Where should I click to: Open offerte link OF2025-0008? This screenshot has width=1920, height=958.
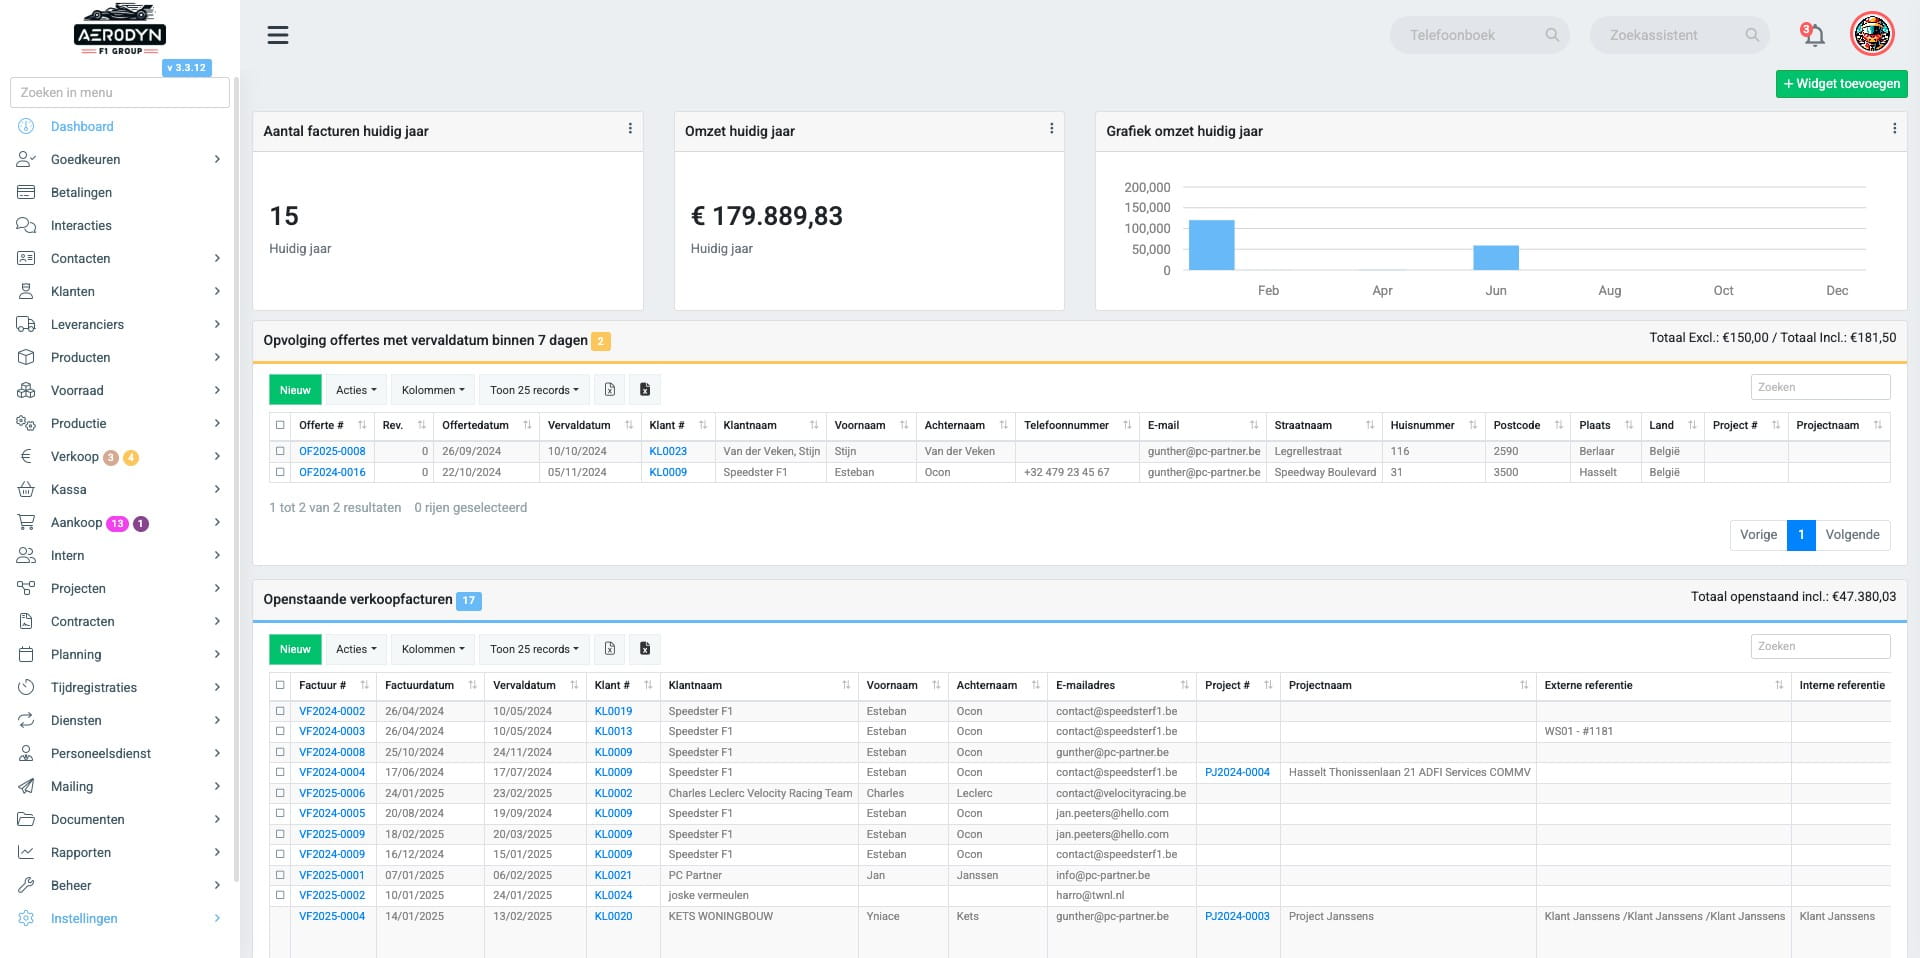332,451
